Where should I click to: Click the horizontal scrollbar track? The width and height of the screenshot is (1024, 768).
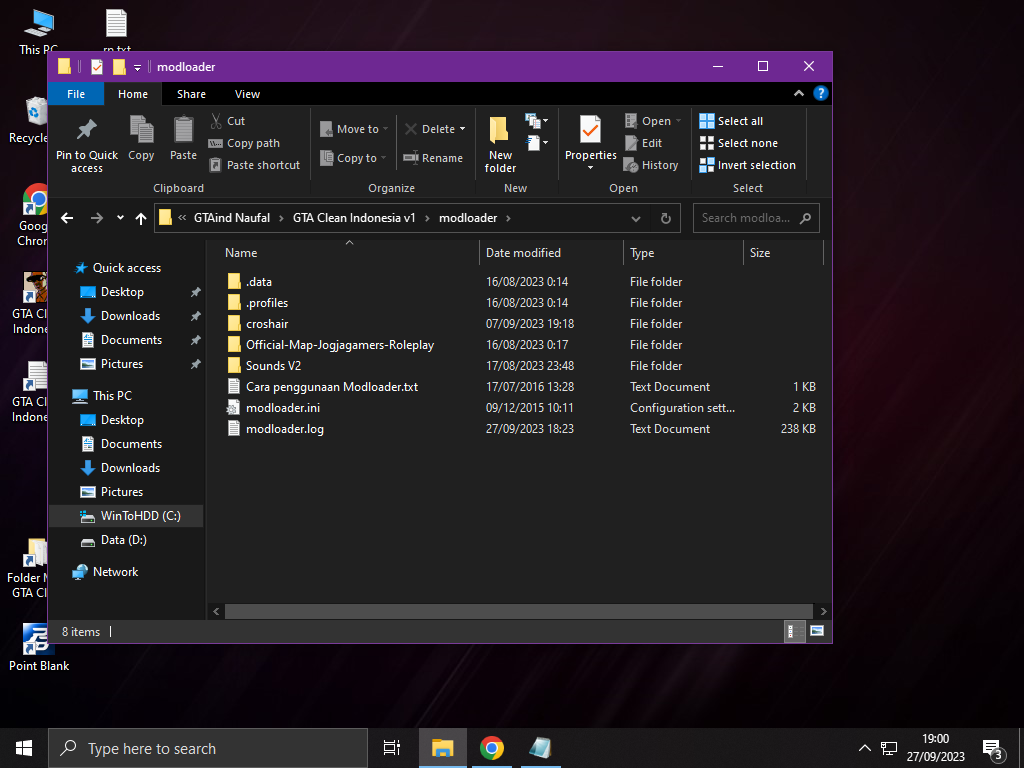[x=519, y=611]
